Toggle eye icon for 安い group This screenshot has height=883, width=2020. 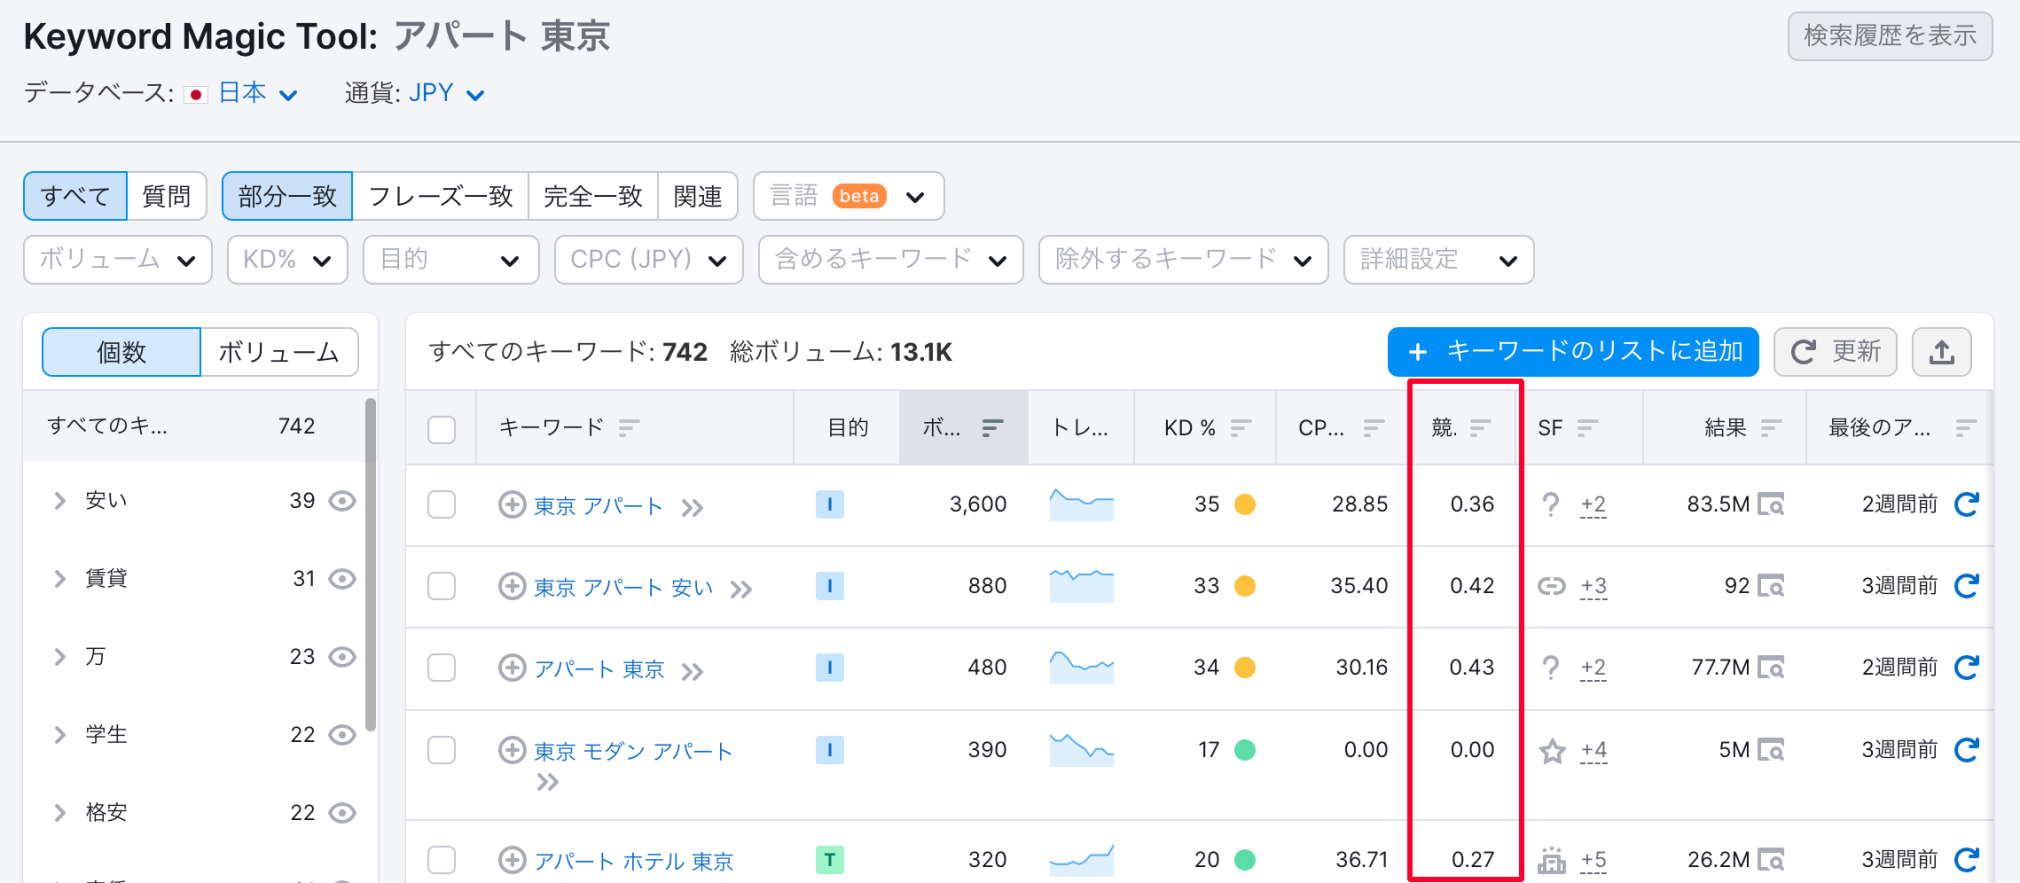click(342, 500)
